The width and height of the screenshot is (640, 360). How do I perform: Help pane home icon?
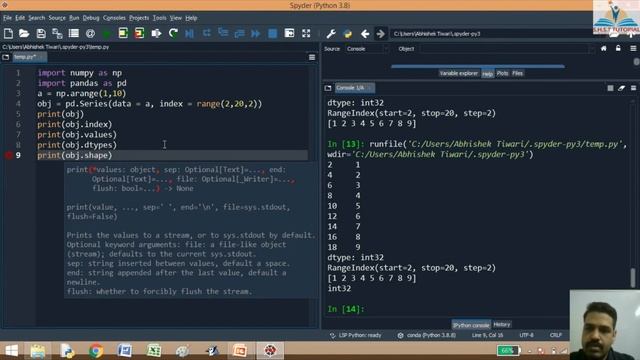[604, 49]
